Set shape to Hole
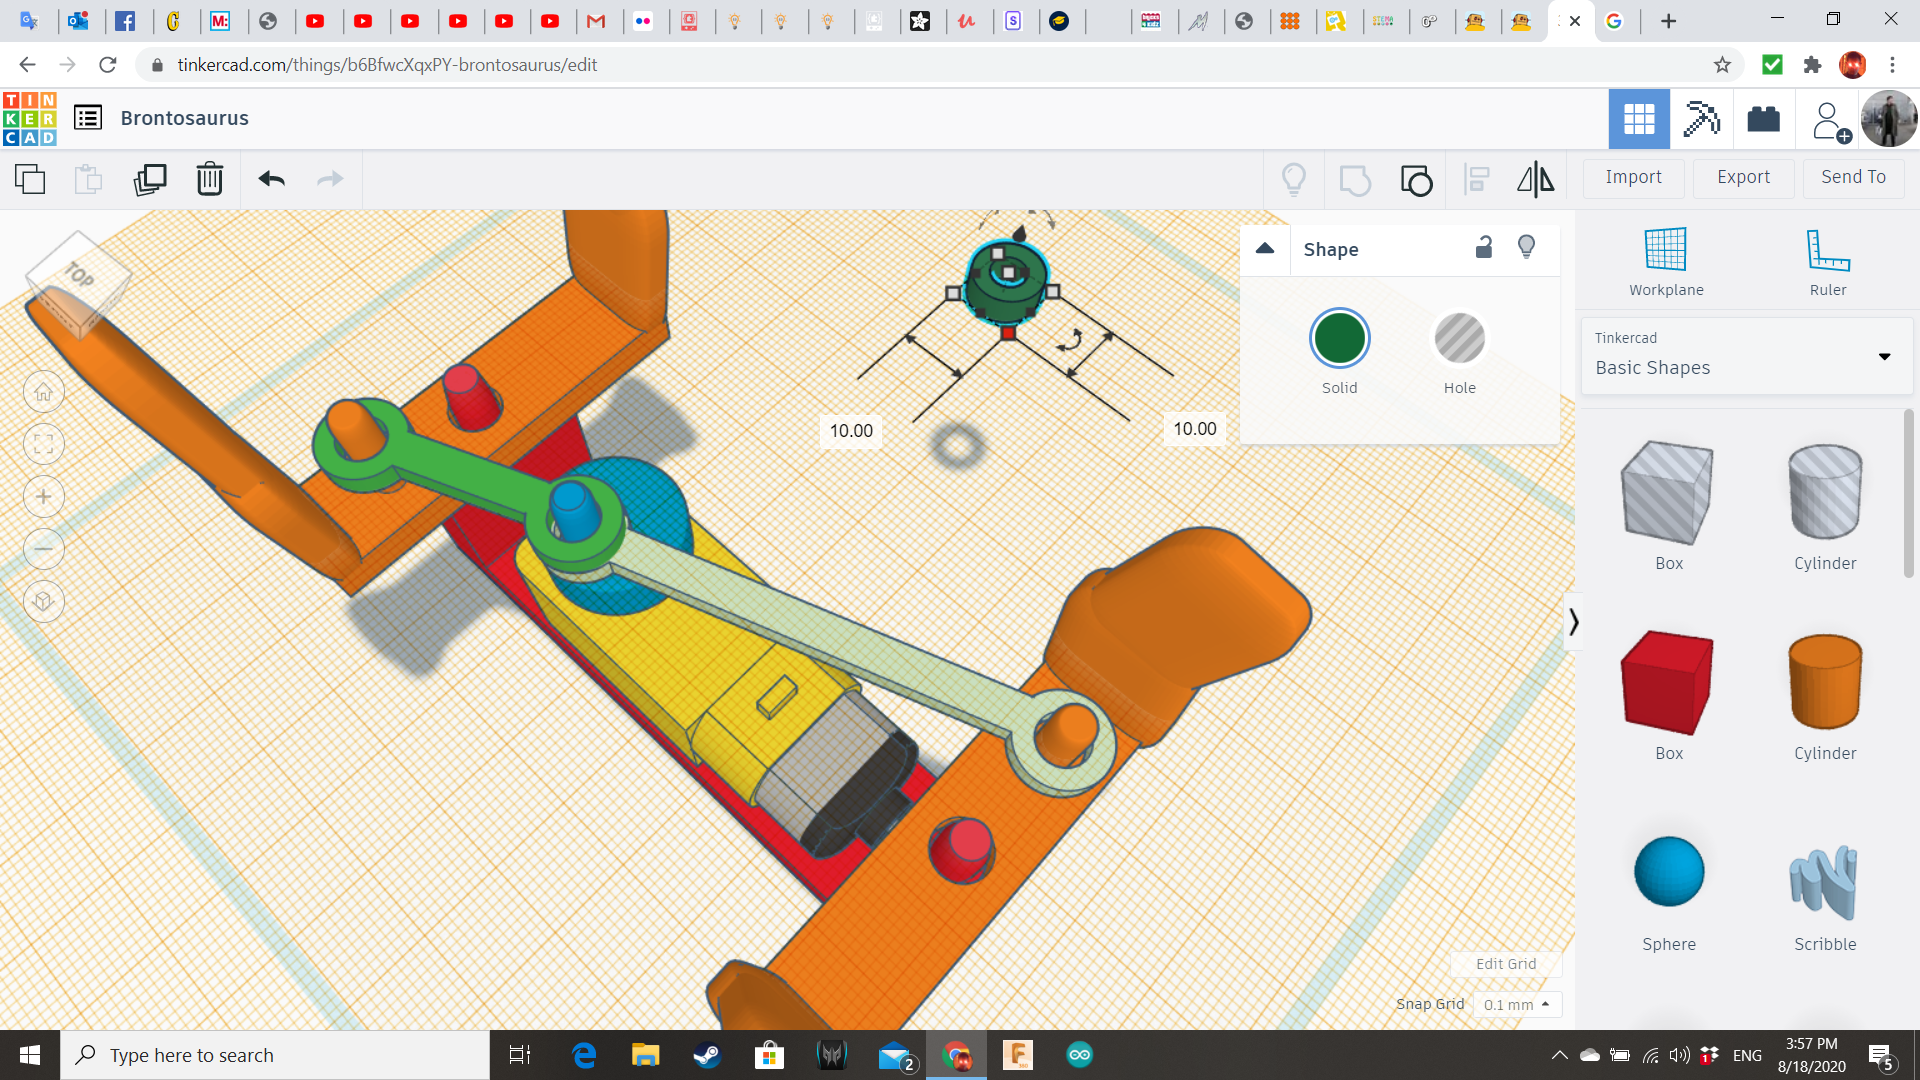1920x1080 pixels. coord(1459,339)
